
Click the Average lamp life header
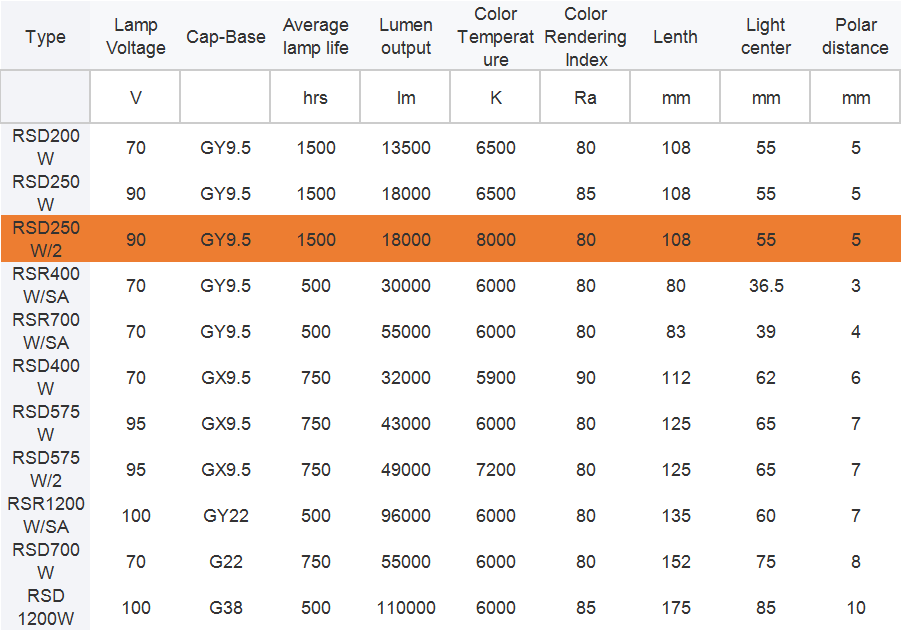315,37
